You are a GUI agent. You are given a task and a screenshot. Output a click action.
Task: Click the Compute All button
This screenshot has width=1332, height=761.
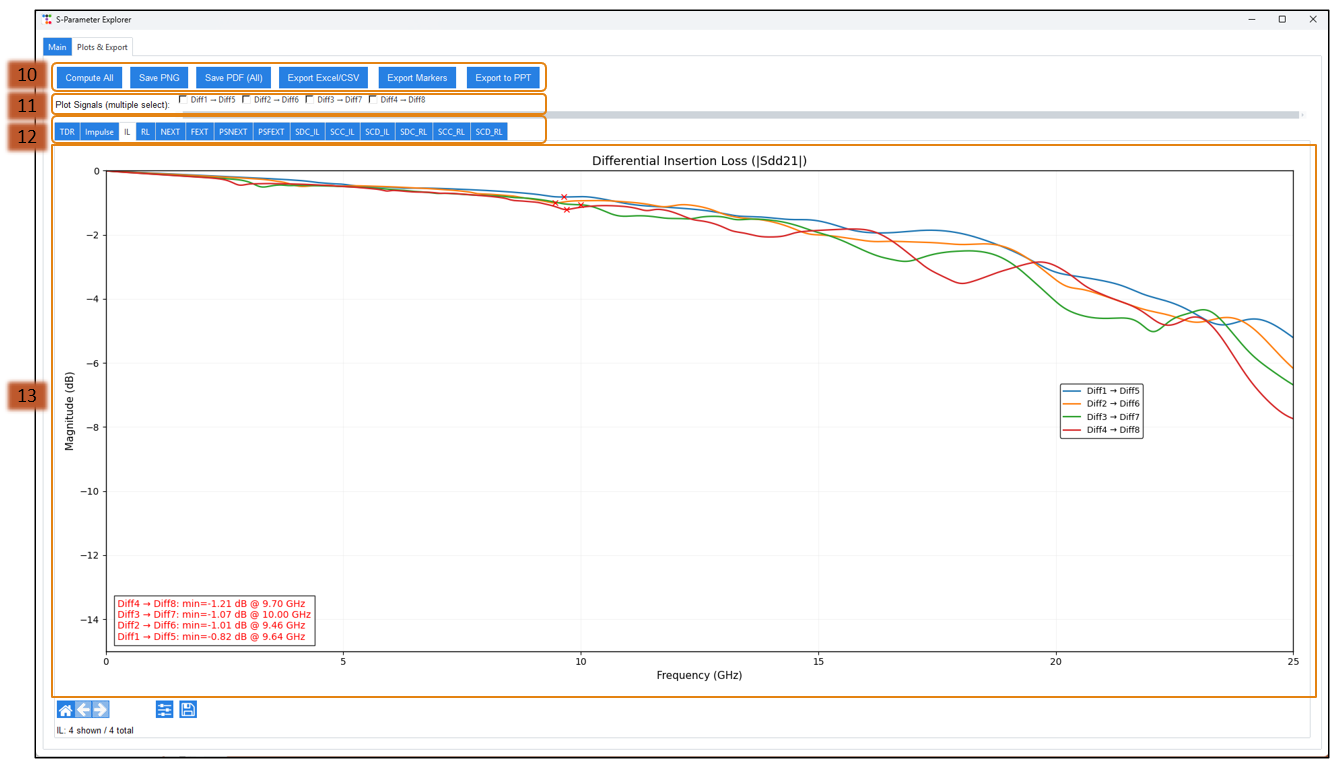(89, 78)
